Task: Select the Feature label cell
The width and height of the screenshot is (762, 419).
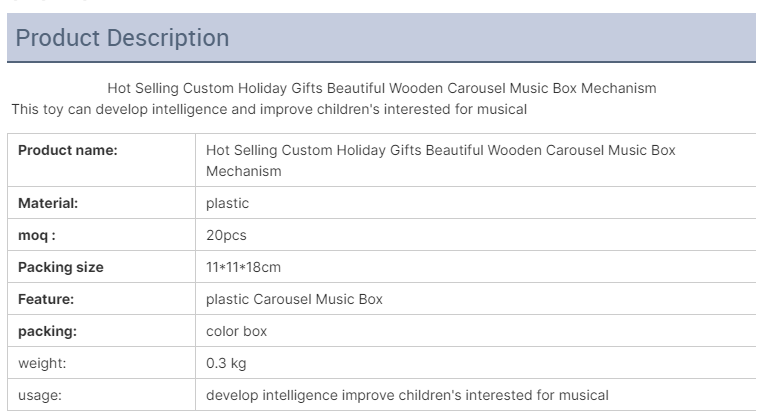Action: (x=102, y=299)
